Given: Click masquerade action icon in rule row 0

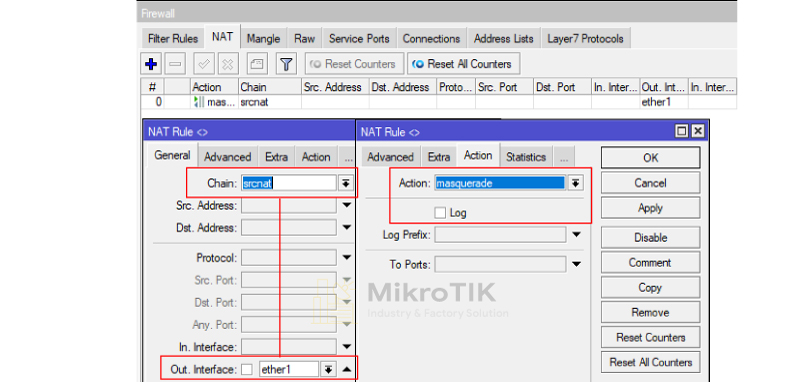Looking at the screenshot, I should coord(198,102).
